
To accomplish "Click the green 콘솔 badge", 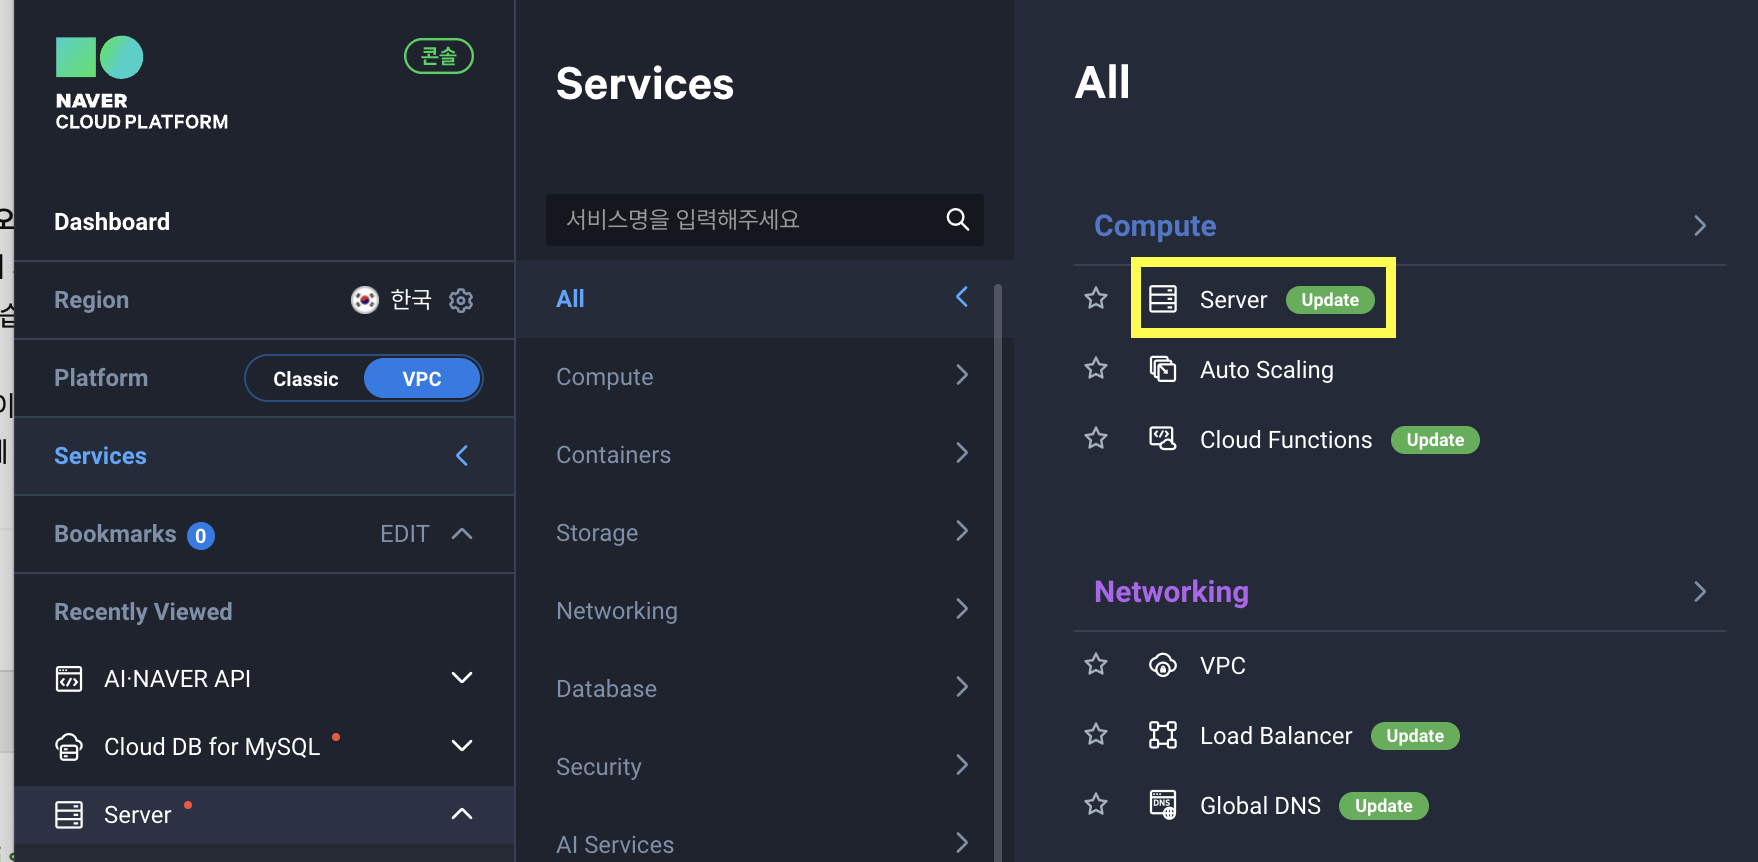I will pyautogui.click(x=439, y=56).
